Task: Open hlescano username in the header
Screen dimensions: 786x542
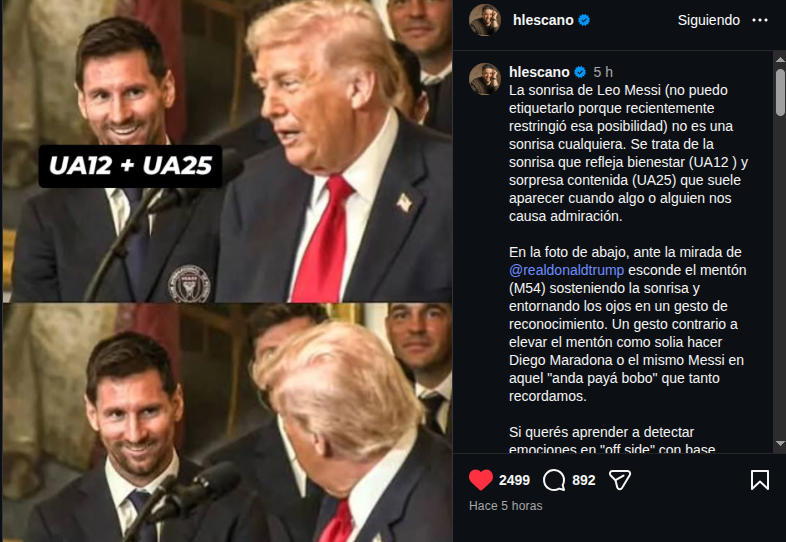Action: point(543,20)
